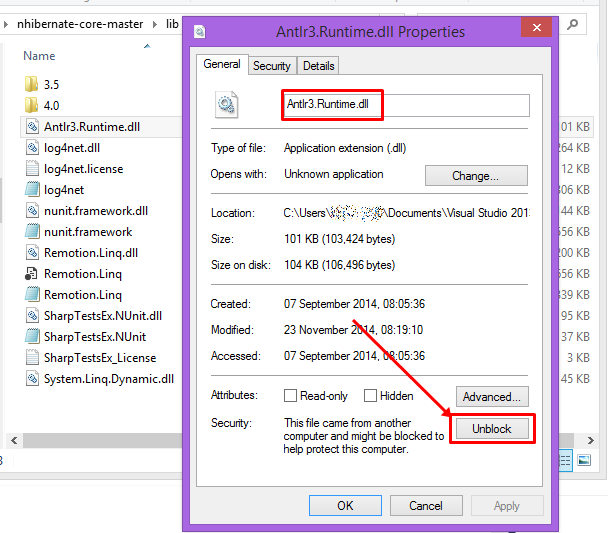Click the SharpTestsEx.NUnit notepad icon
The image size is (608, 533).
point(32,336)
